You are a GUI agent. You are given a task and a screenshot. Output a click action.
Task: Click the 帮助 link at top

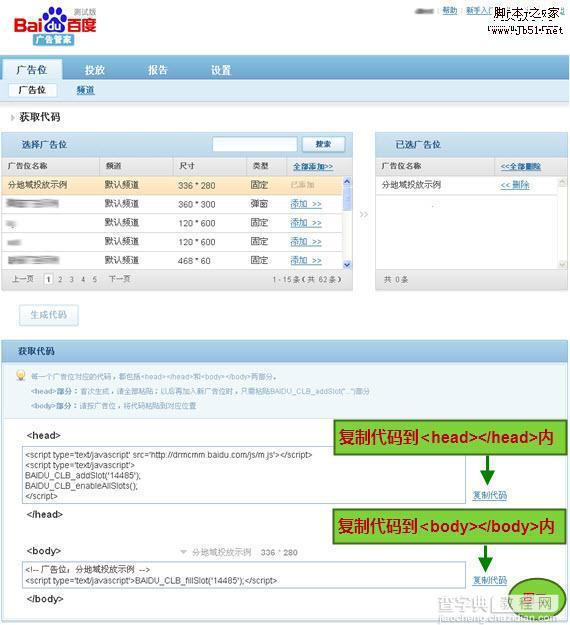[450, 10]
